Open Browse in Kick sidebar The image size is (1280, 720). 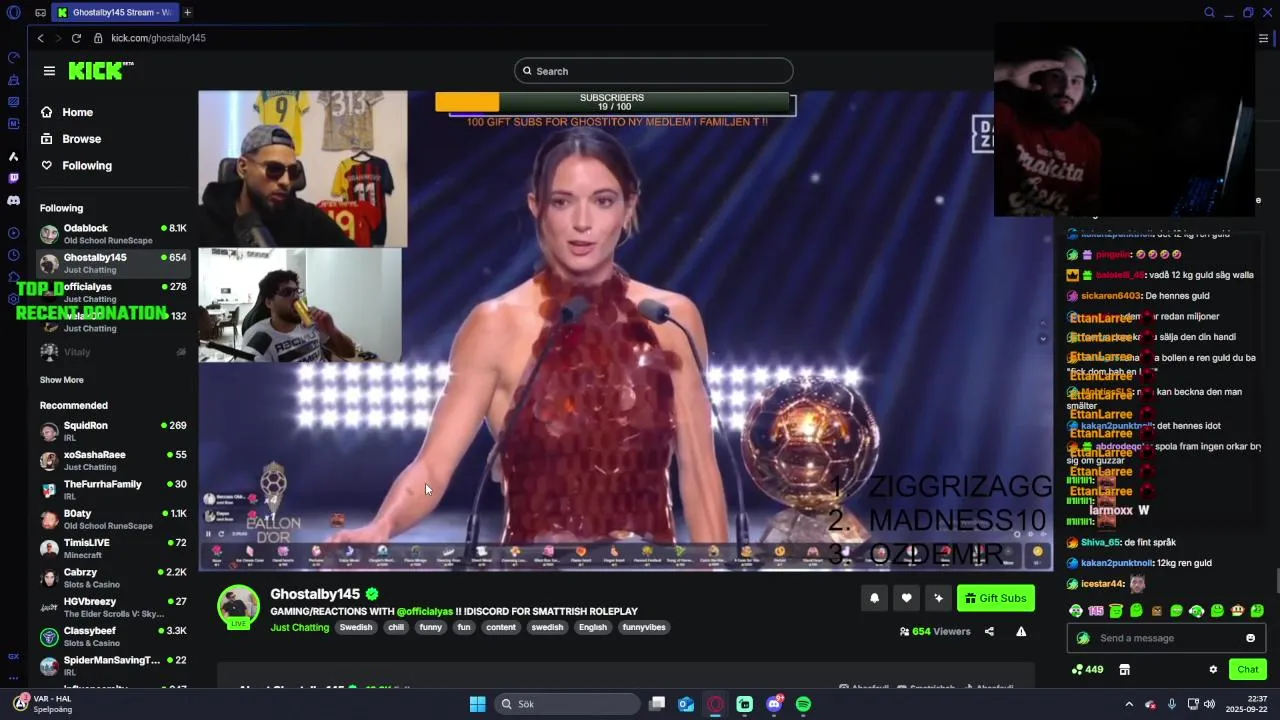pyautogui.click(x=82, y=139)
